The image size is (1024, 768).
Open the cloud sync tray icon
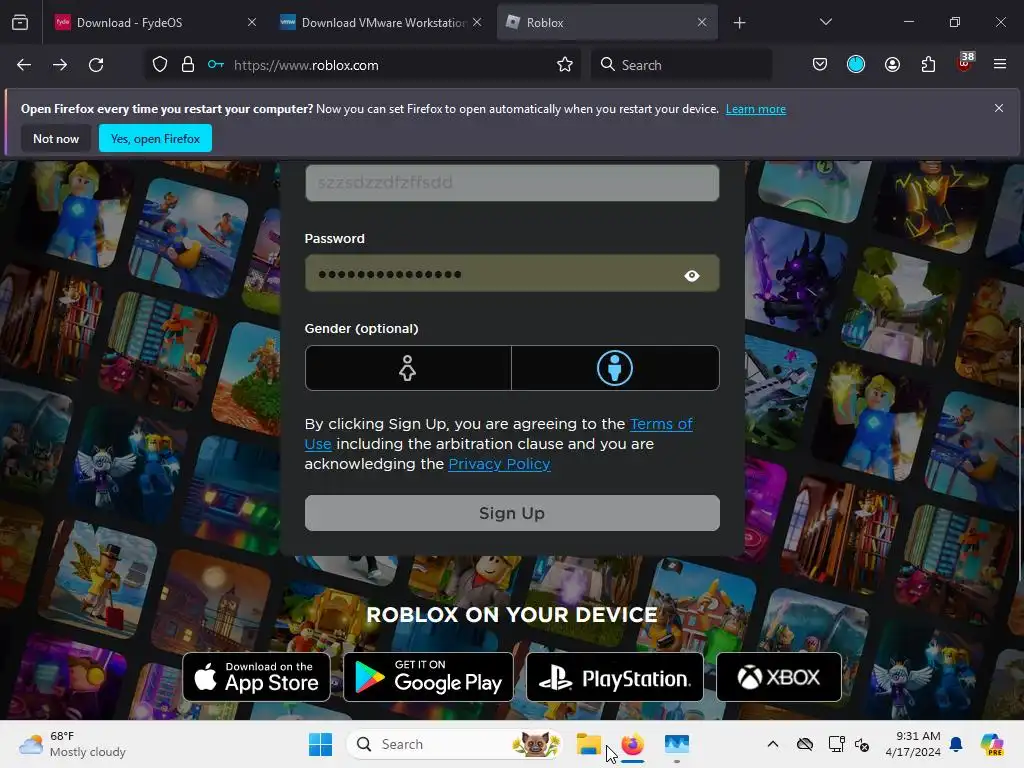coord(805,744)
